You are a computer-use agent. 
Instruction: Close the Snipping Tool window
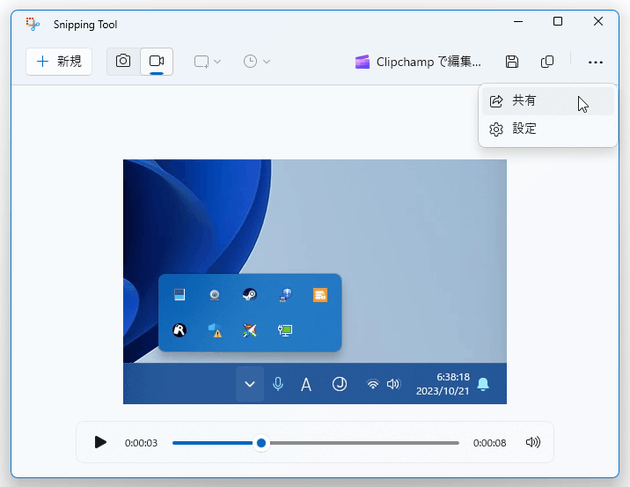[598, 21]
